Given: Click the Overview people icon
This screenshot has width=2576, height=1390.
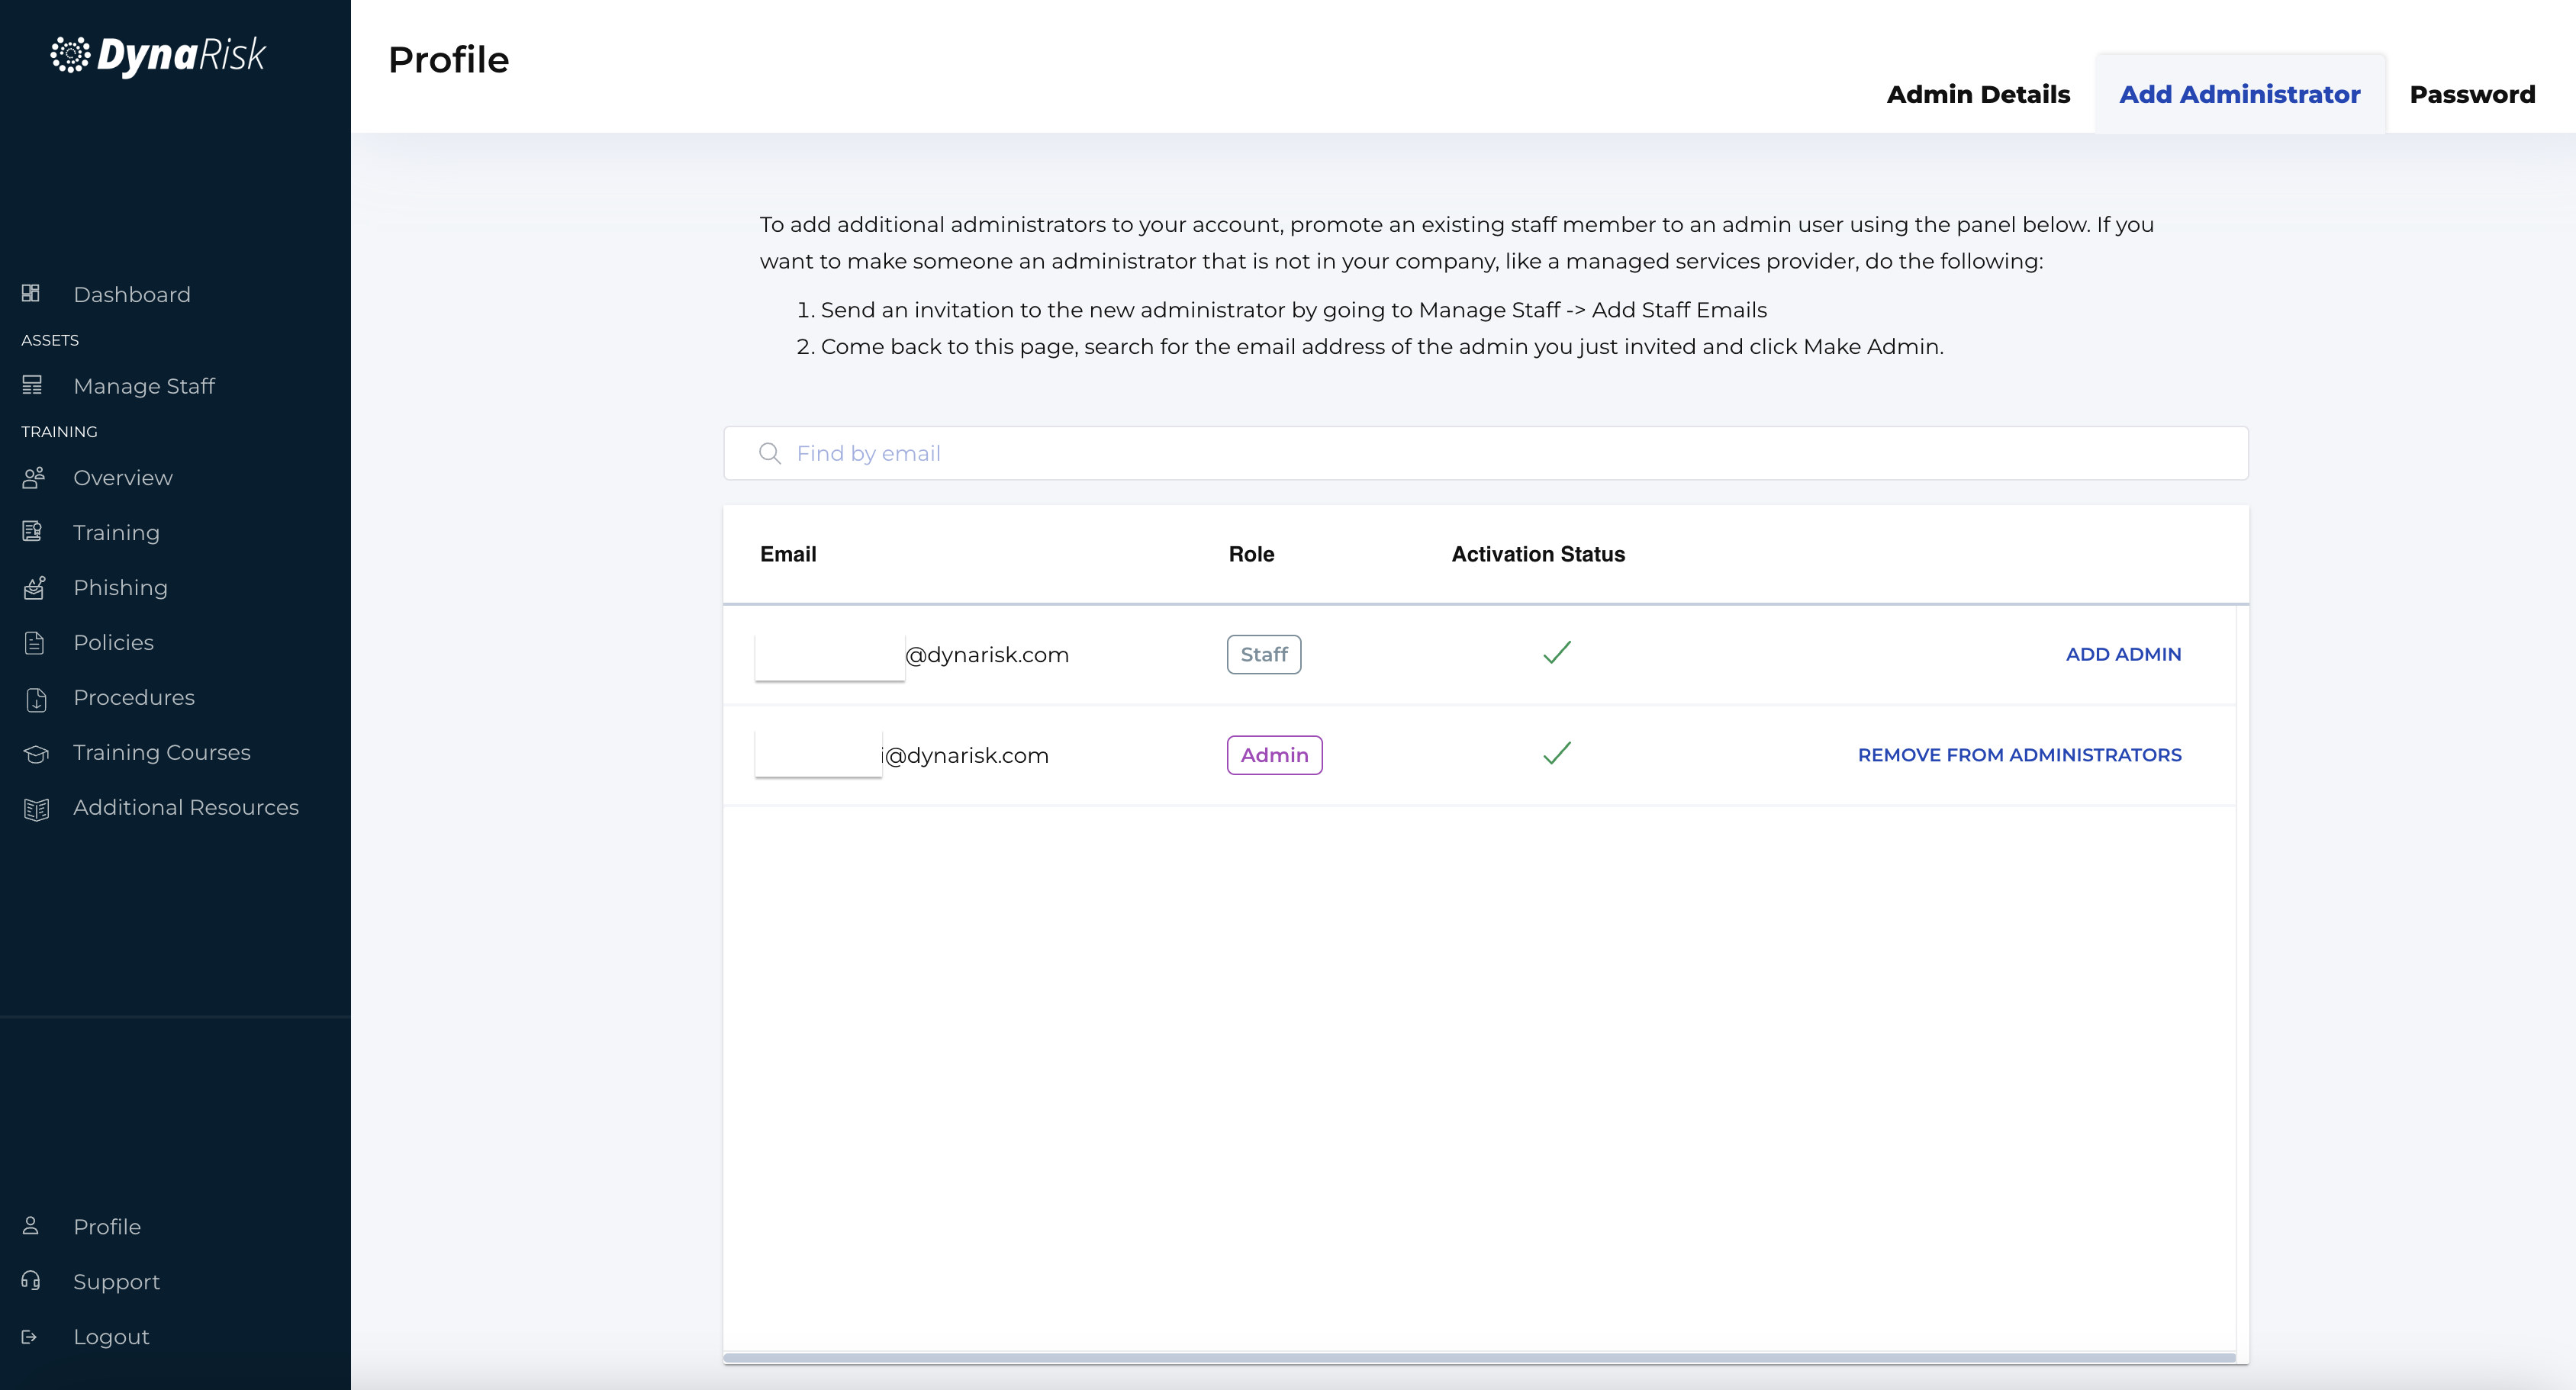Looking at the screenshot, I should coord(33,477).
